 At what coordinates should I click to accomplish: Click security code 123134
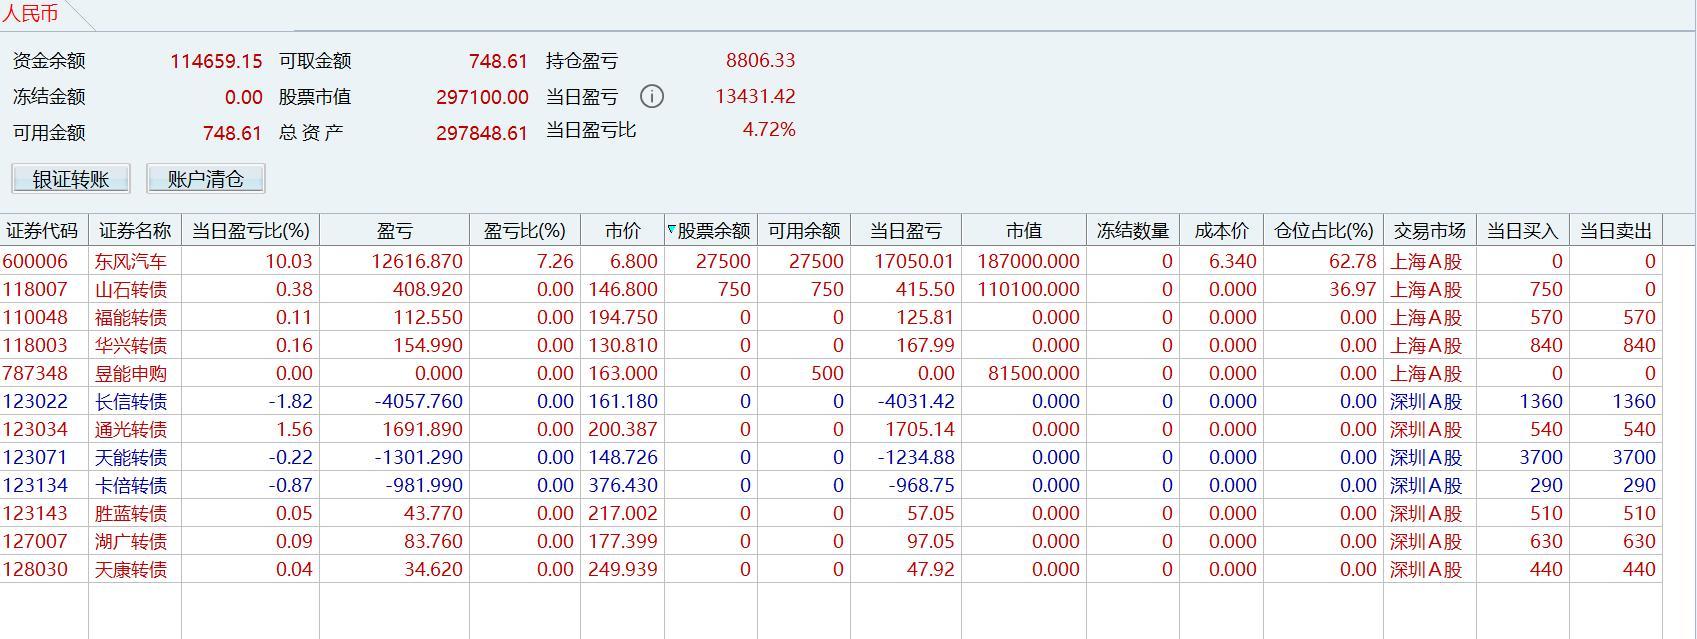(35, 485)
